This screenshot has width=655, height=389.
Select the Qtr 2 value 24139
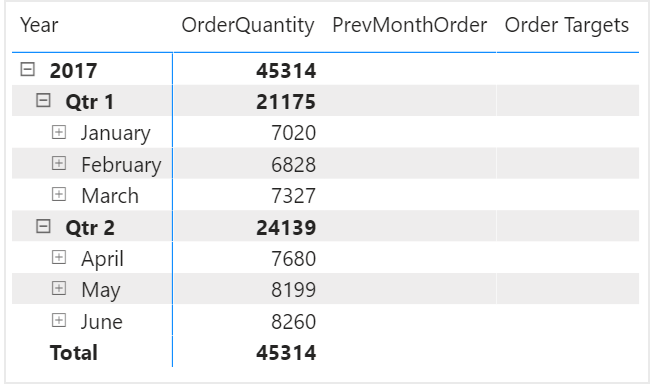[x=286, y=227]
